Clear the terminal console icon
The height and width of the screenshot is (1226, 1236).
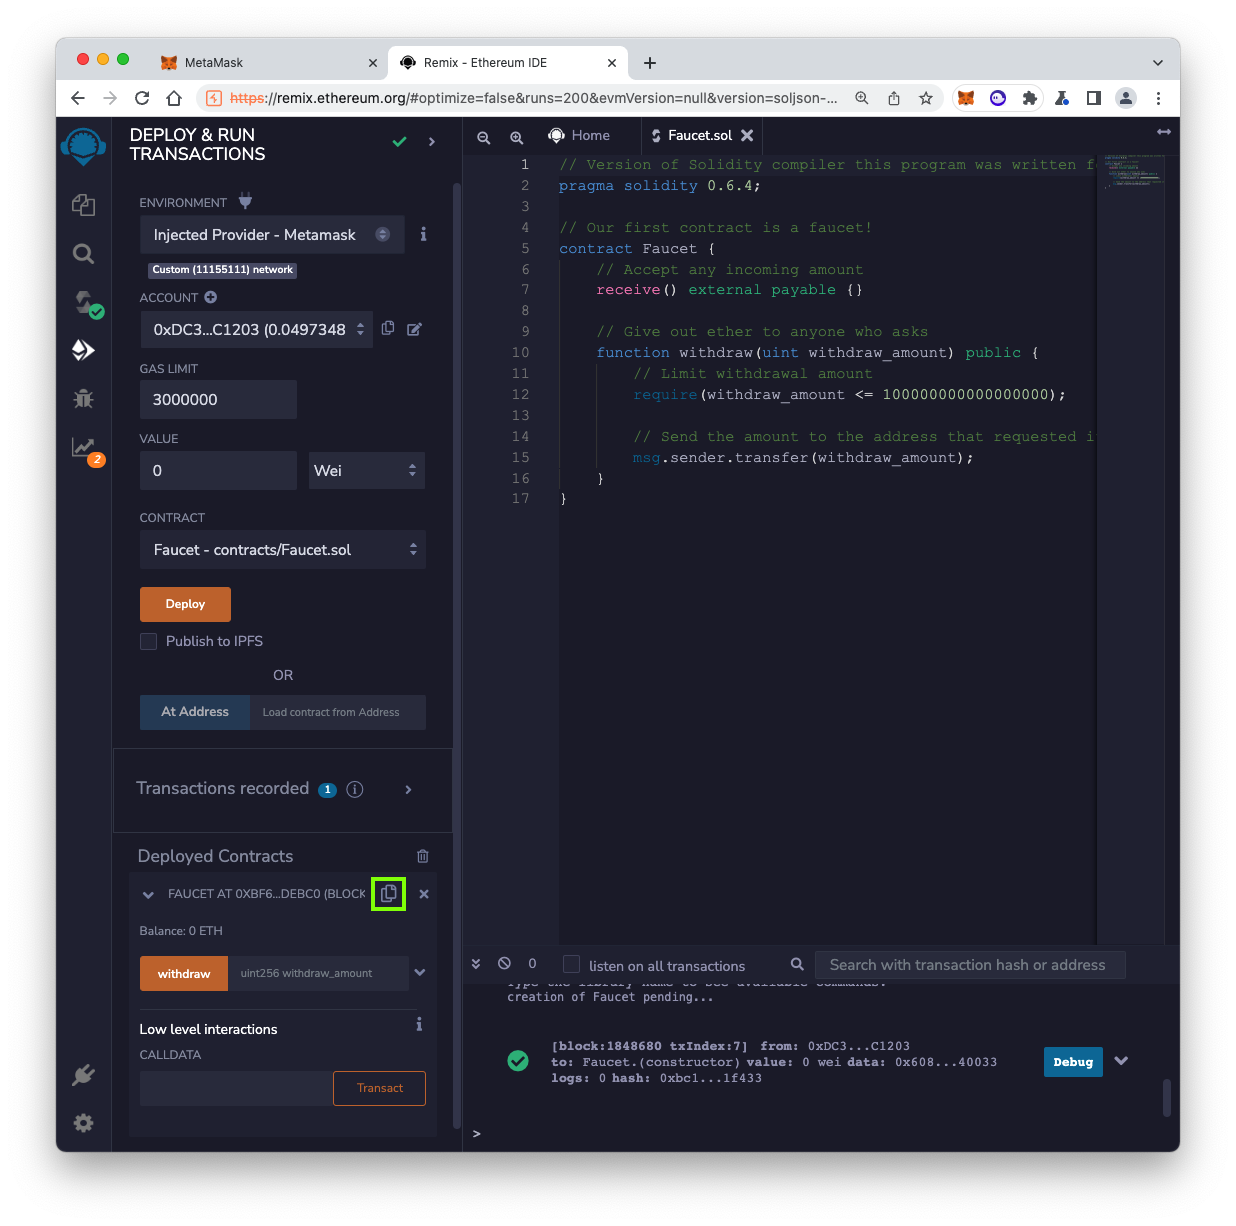(505, 963)
